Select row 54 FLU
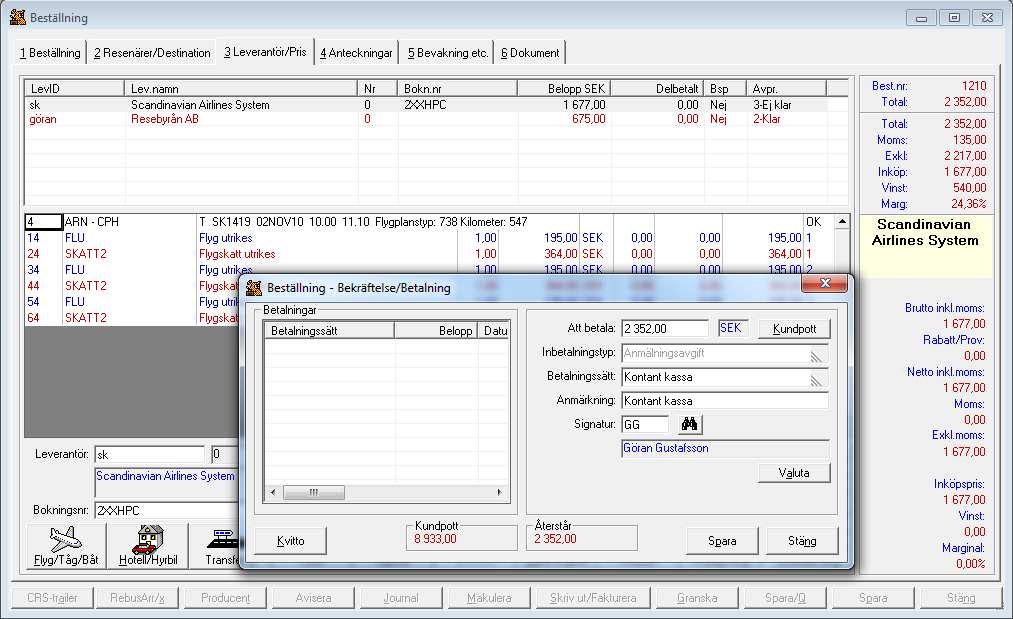Screen dimensions: 1013x619 [132, 302]
